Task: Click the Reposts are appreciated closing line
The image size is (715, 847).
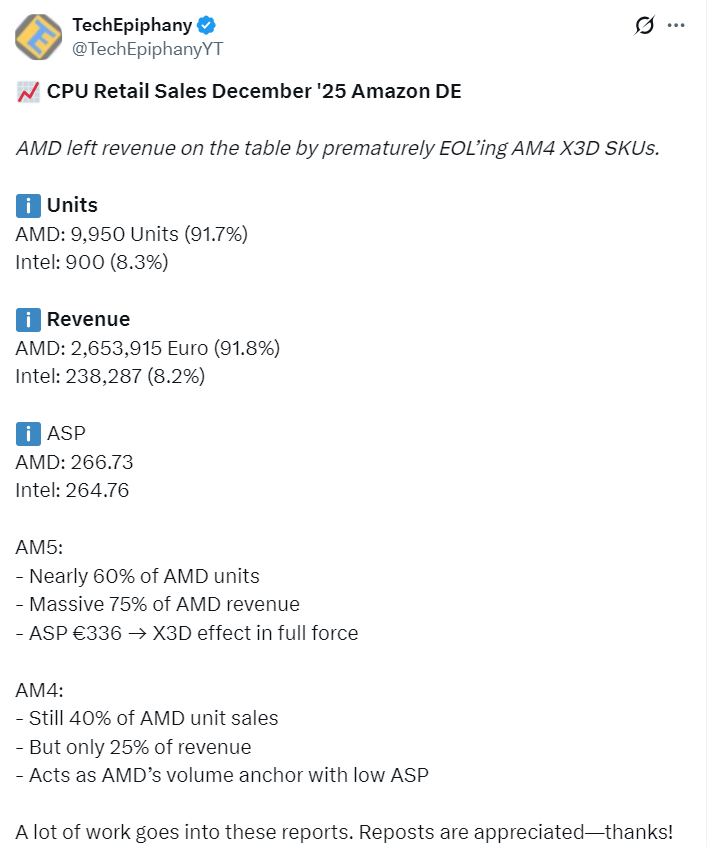Action: (x=344, y=832)
